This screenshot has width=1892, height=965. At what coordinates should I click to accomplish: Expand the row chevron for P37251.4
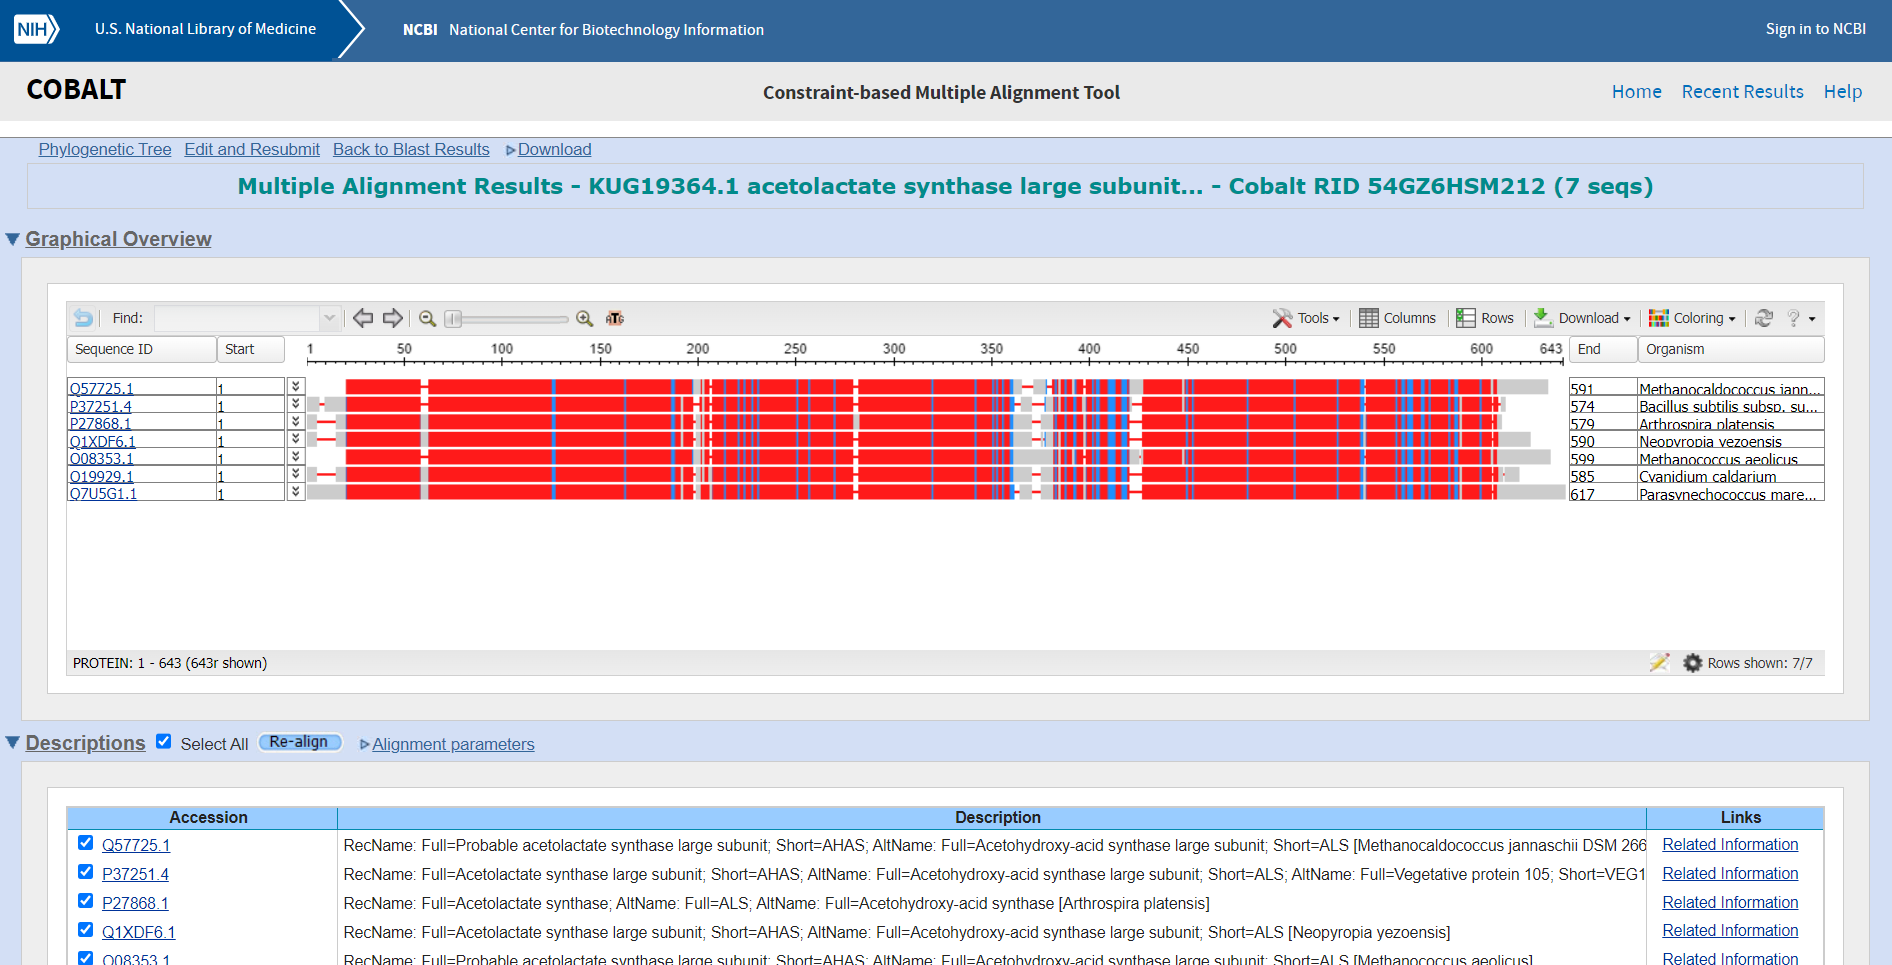point(296,404)
